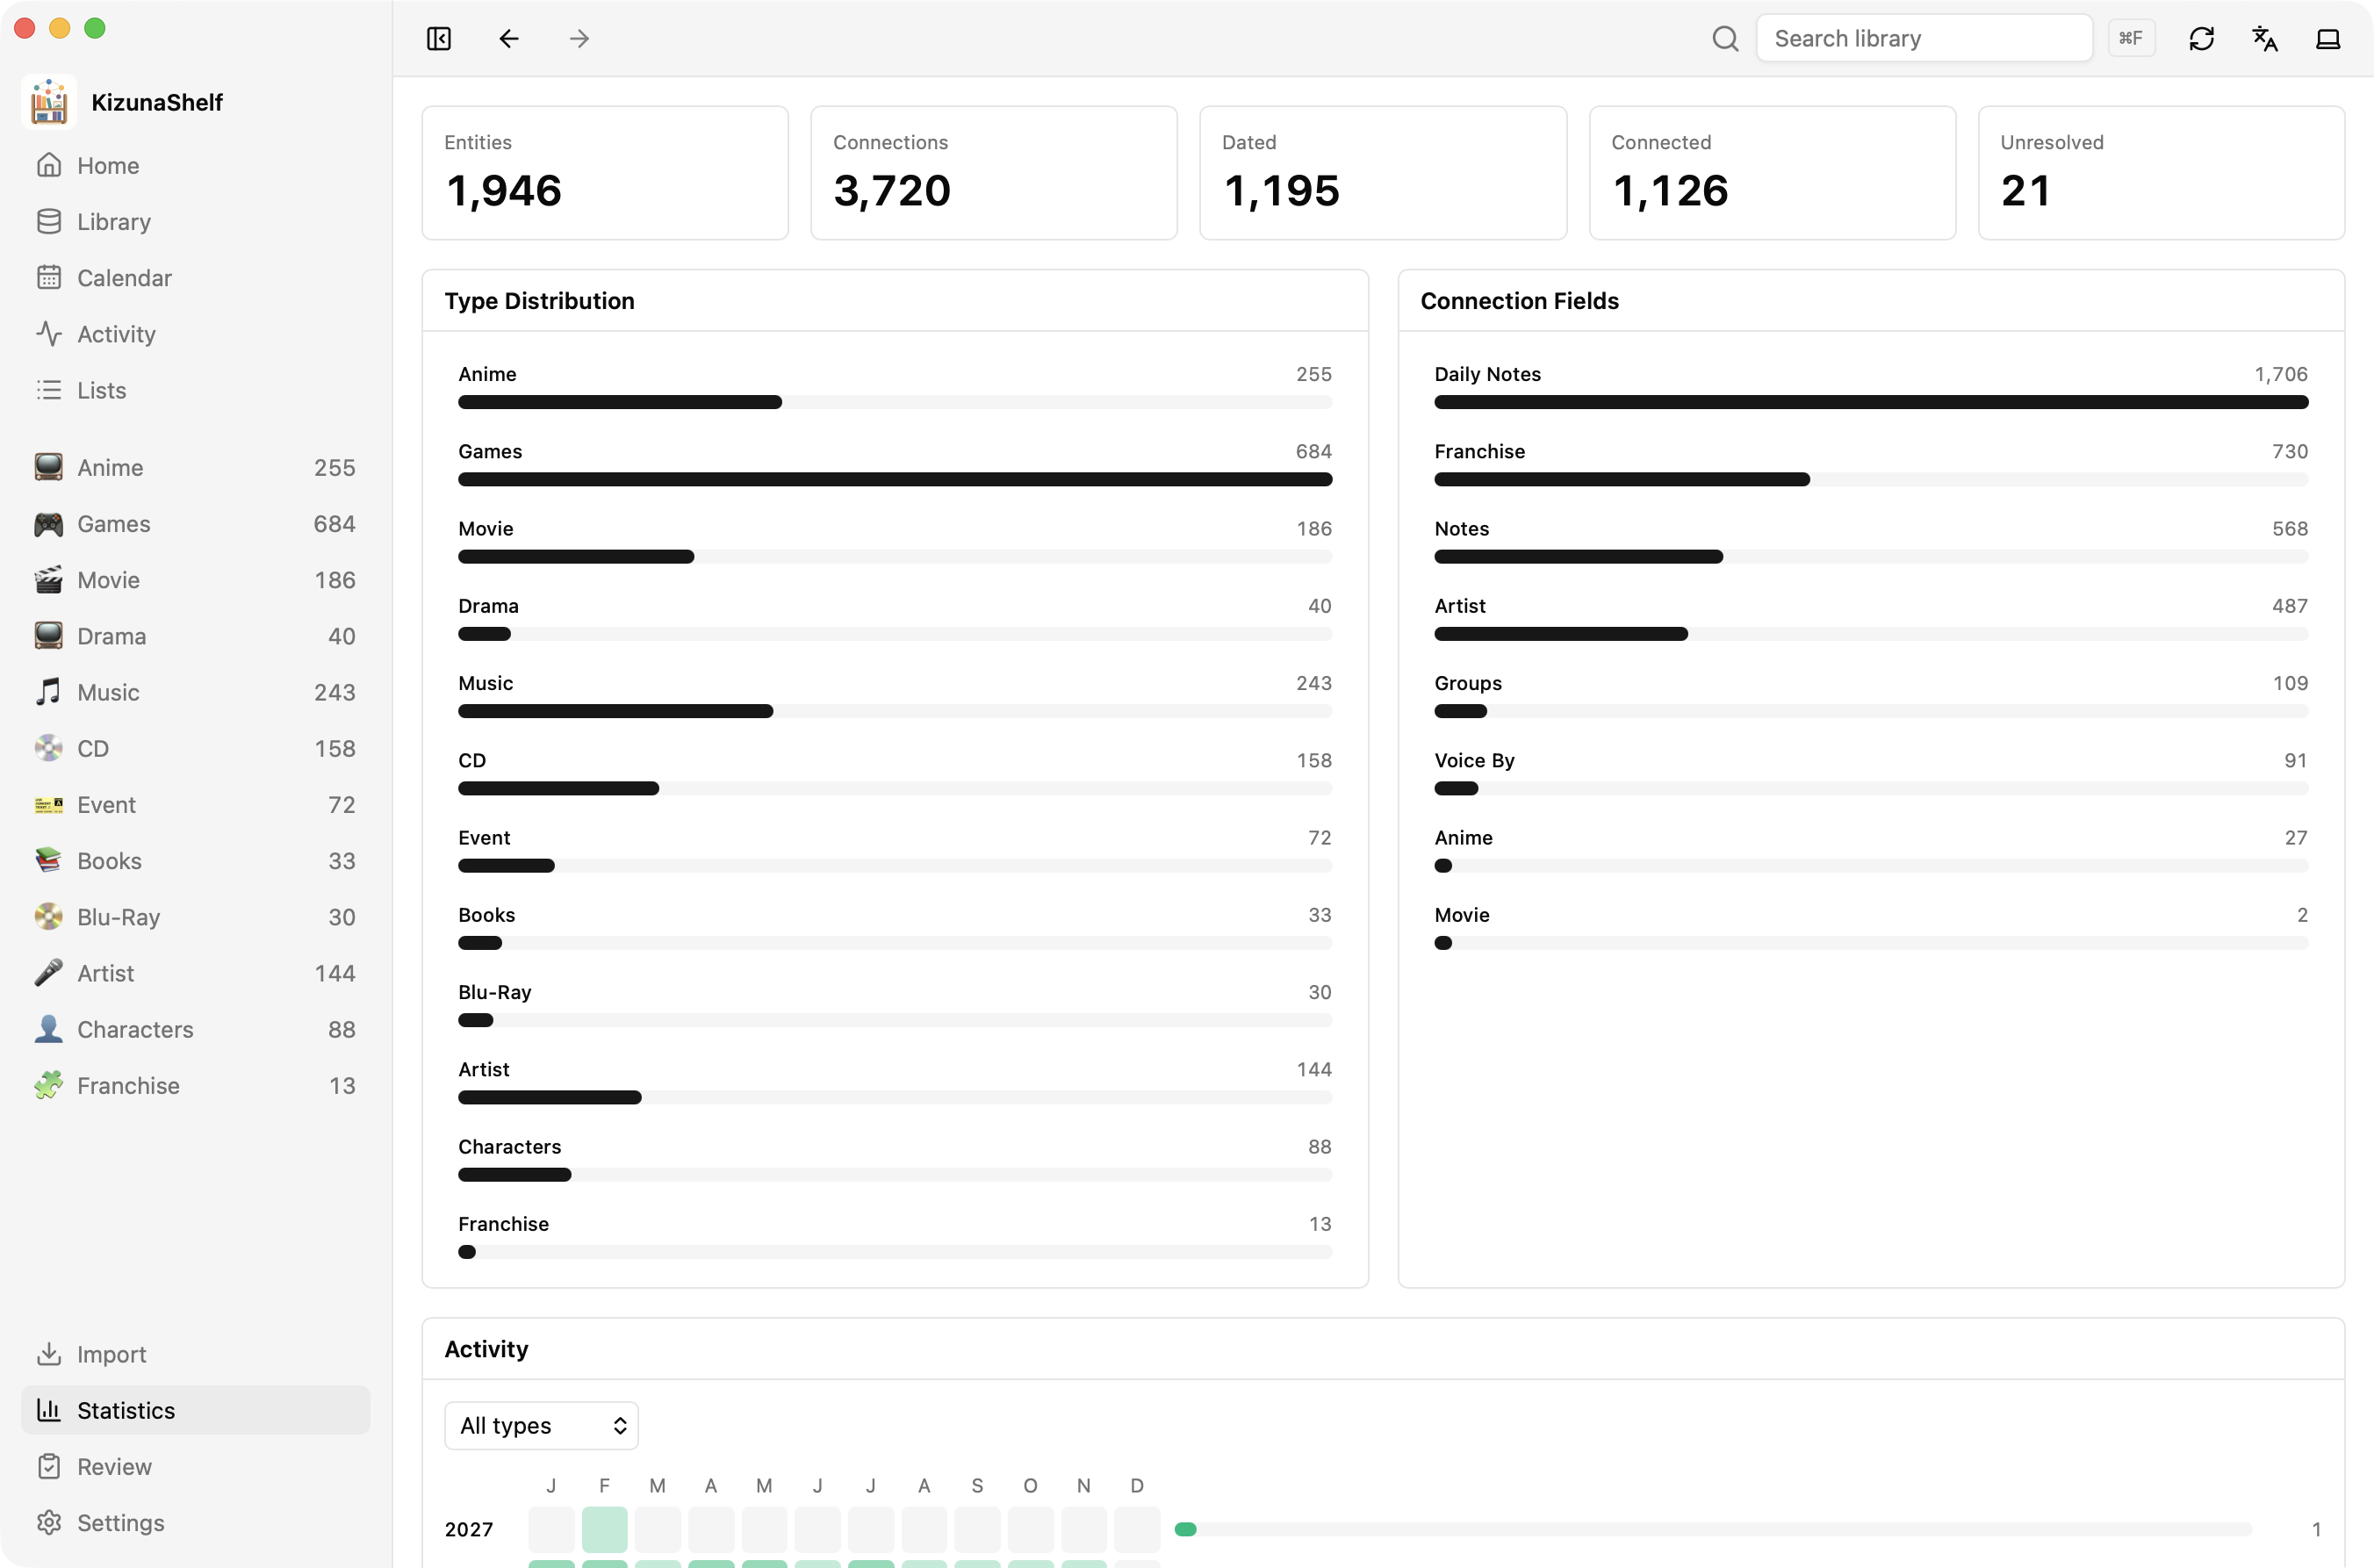Open Books category in sidebar
Screen dimensions: 2374x1568
point(196,861)
